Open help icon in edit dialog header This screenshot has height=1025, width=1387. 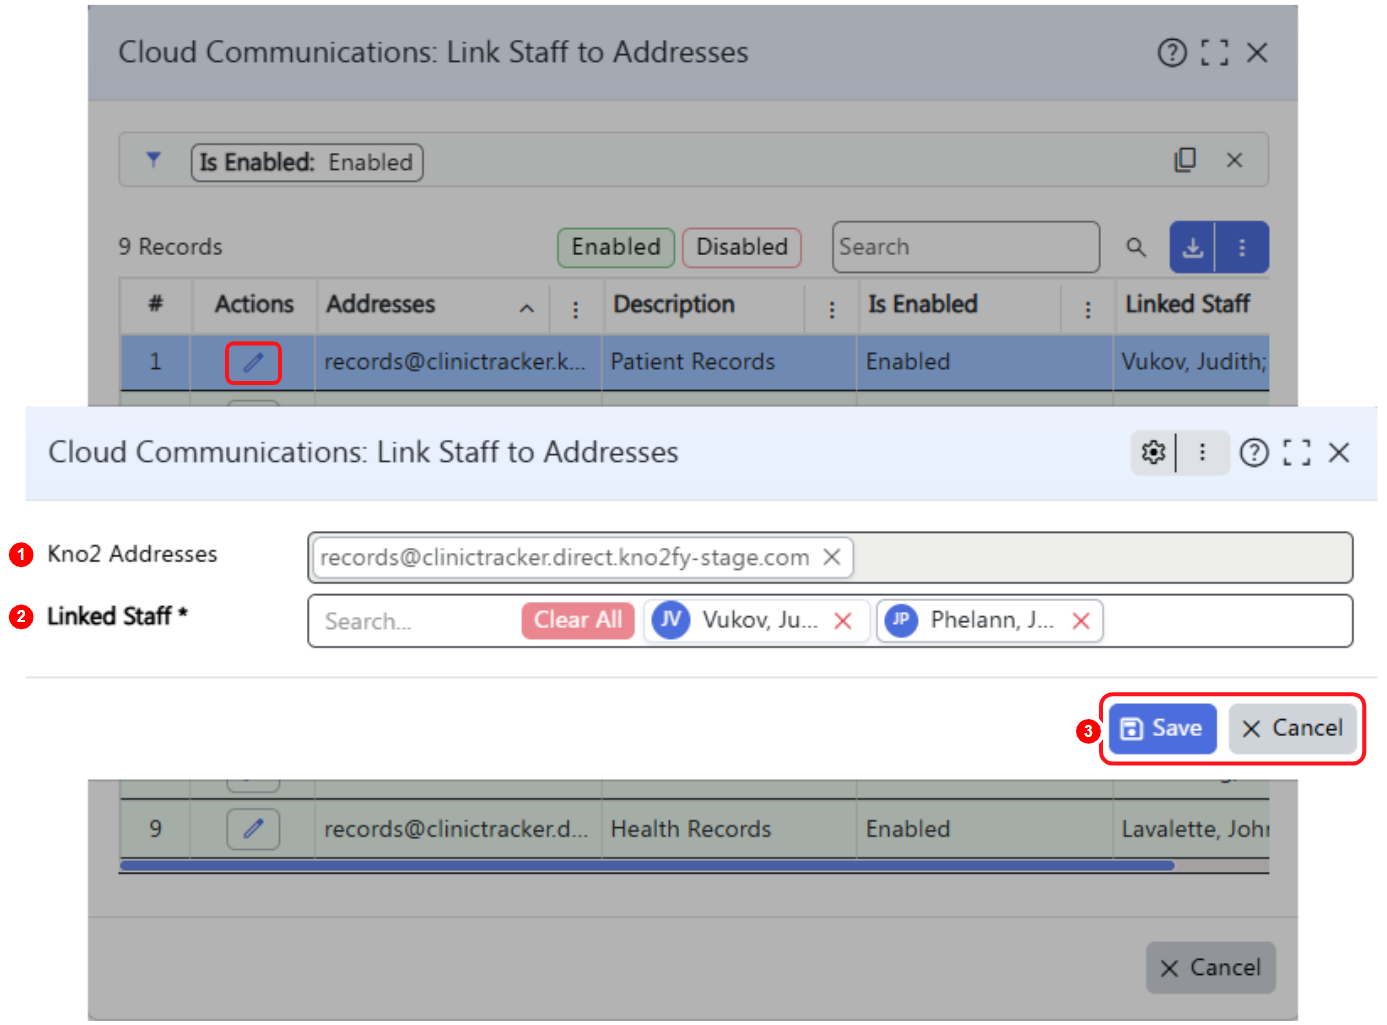pyautogui.click(x=1254, y=453)
